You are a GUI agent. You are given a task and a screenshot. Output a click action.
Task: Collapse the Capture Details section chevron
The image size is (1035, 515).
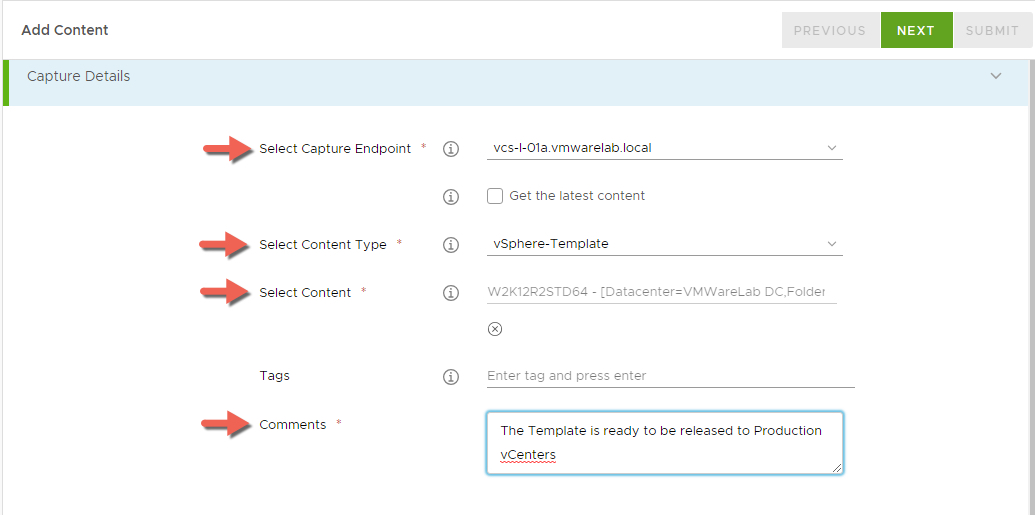pyautogui.click(x=996, y=76)
